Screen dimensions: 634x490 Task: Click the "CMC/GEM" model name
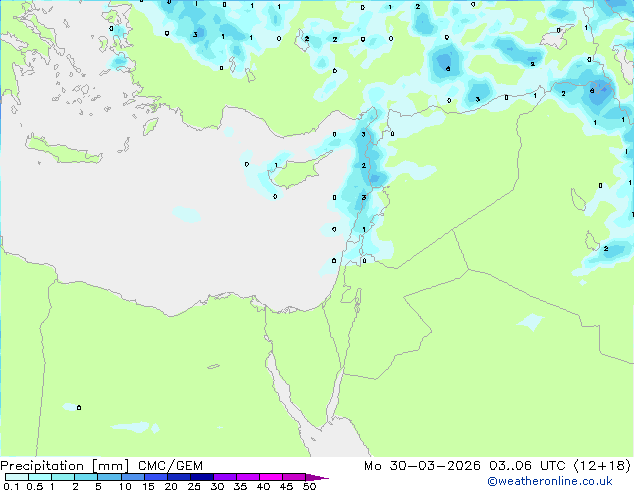coord(170,466)
